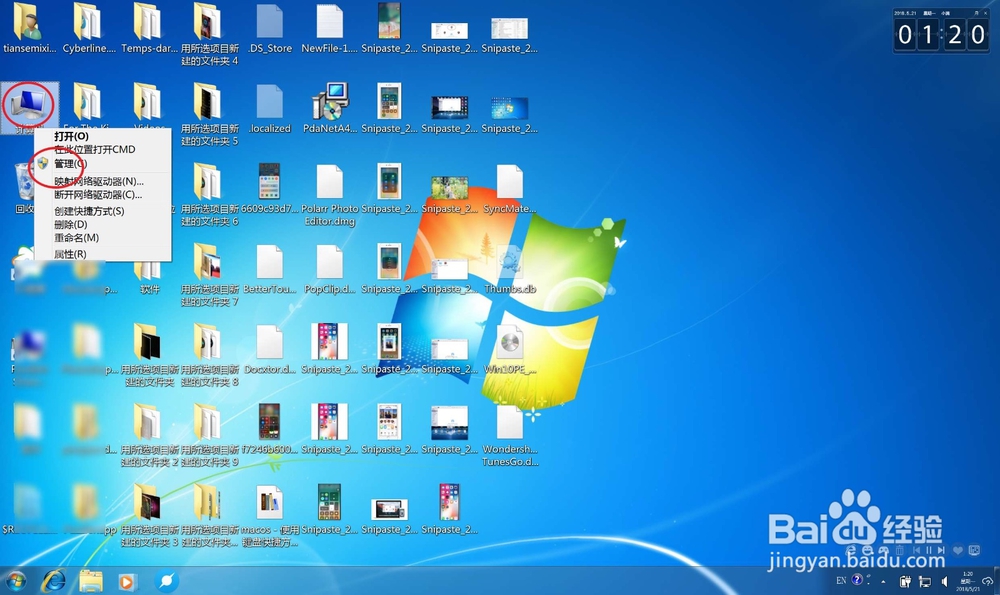Screen dimensions: 1000x595
Task: Select folder 用所选项目新建的文件夹 9
Action: point(209,436)
